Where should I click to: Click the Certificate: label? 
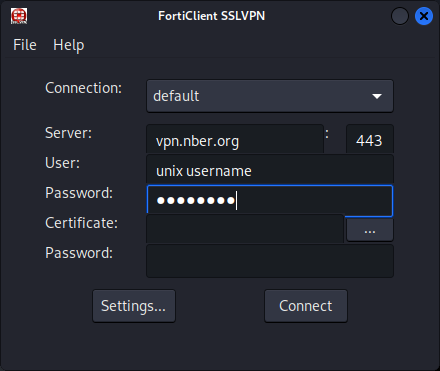pos(82,223)
